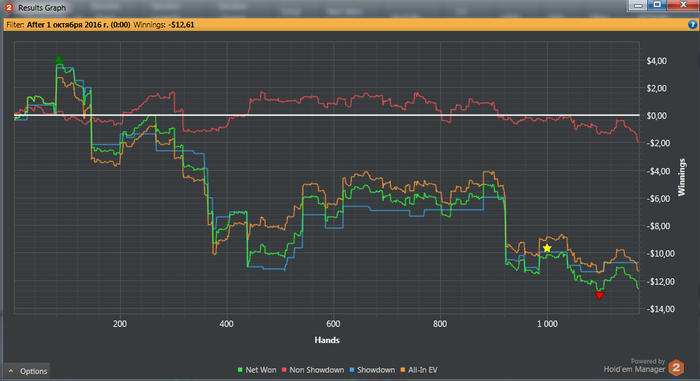Image resolution: width=700 pixels, height=381 pixels.
Task: Click the orange All-In EV color square
Action: pyautogui.click(x=403, y=370)
